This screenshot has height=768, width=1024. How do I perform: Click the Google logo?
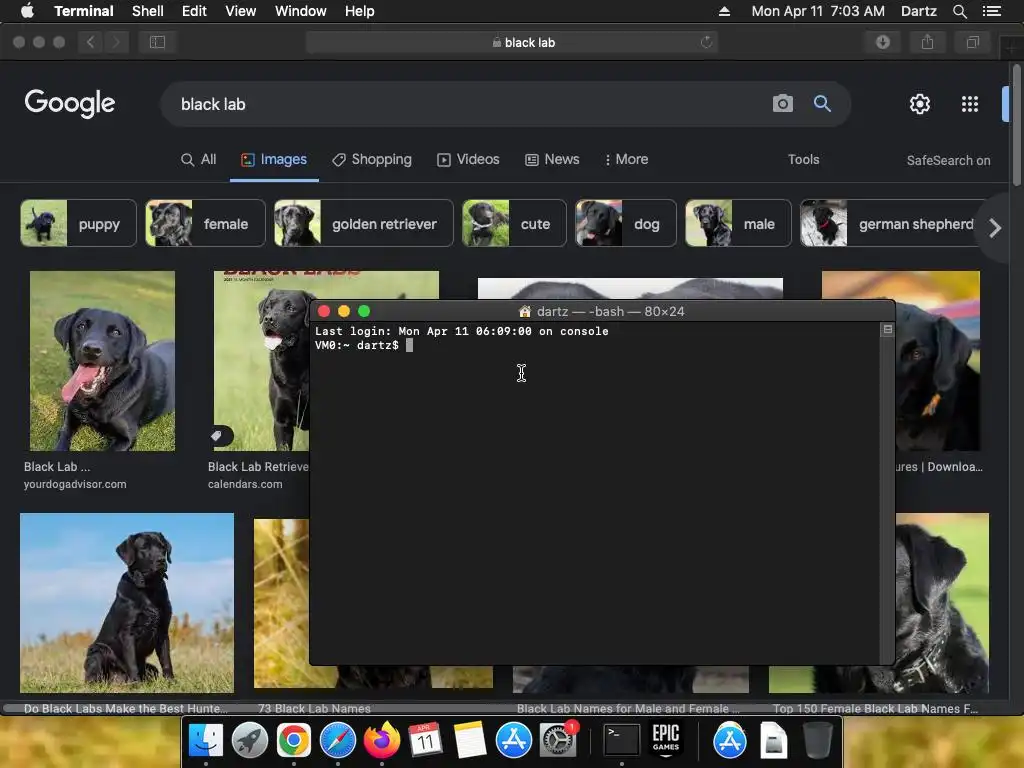(x=70, y=103)
